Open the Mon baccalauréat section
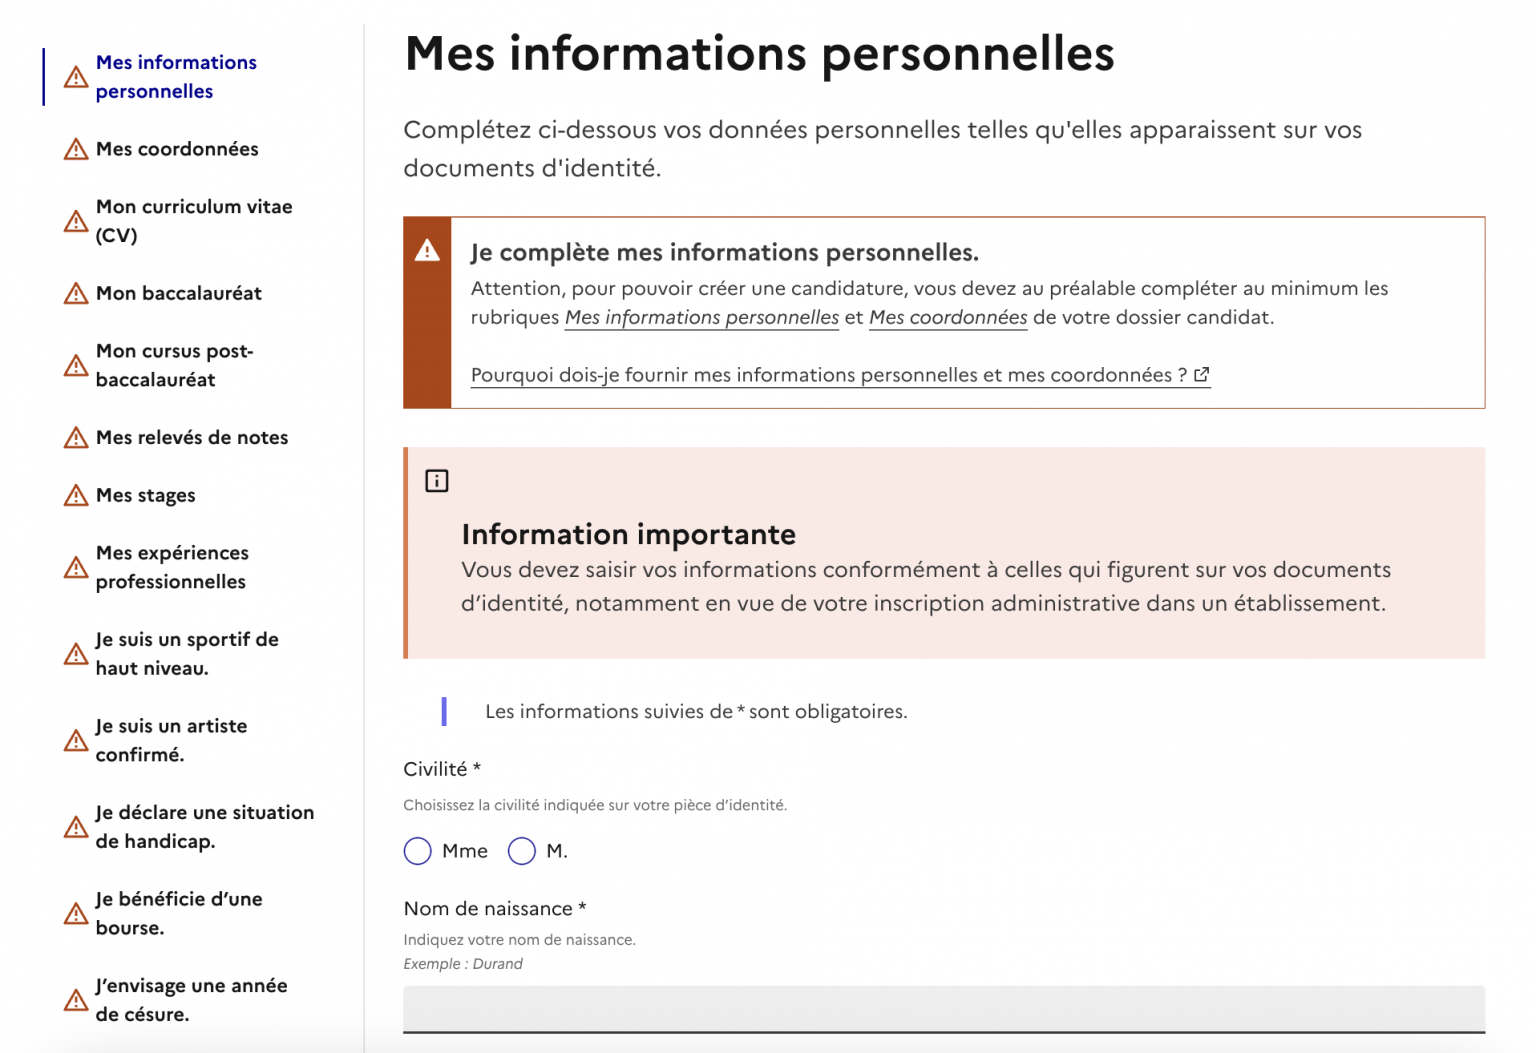 [x=178, y=293]
